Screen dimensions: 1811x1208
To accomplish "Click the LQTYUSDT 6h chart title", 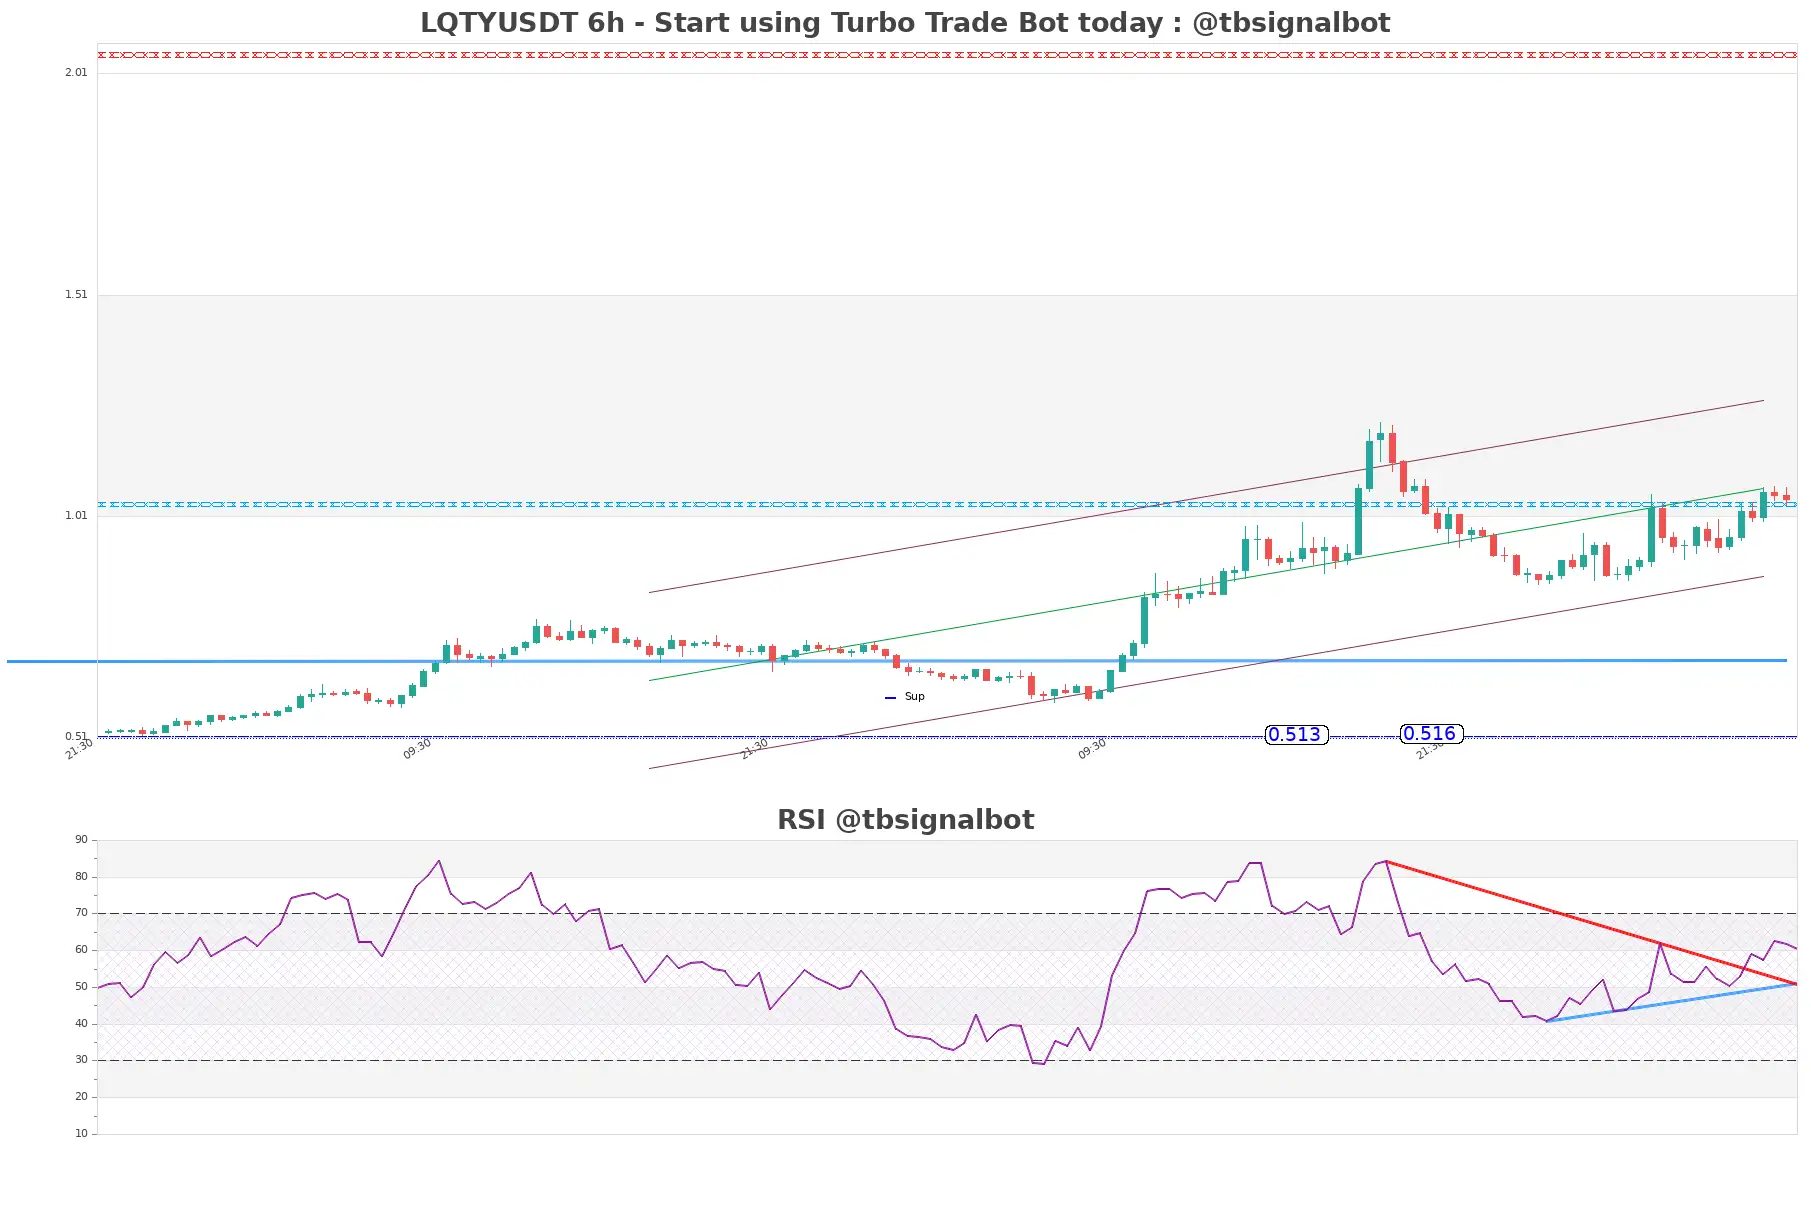I will pyautogui.click(x=904, y=22).
